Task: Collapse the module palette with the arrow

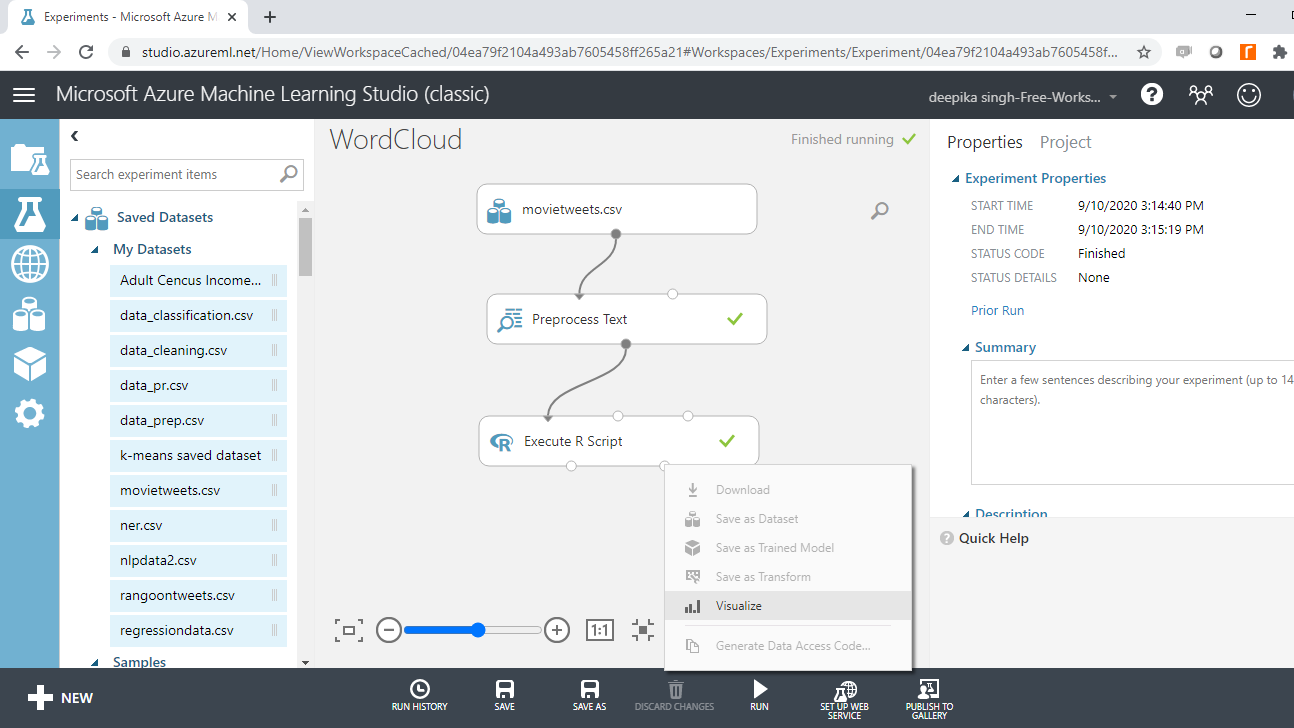Action: coord(75,136)
